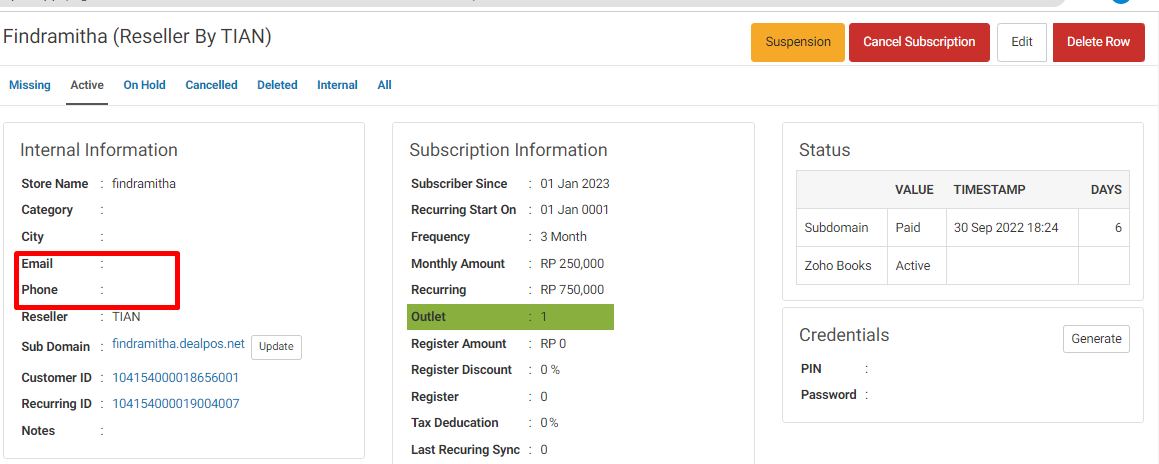Open the On Hold tab
1159x464 pixels.
pos(144,85)
